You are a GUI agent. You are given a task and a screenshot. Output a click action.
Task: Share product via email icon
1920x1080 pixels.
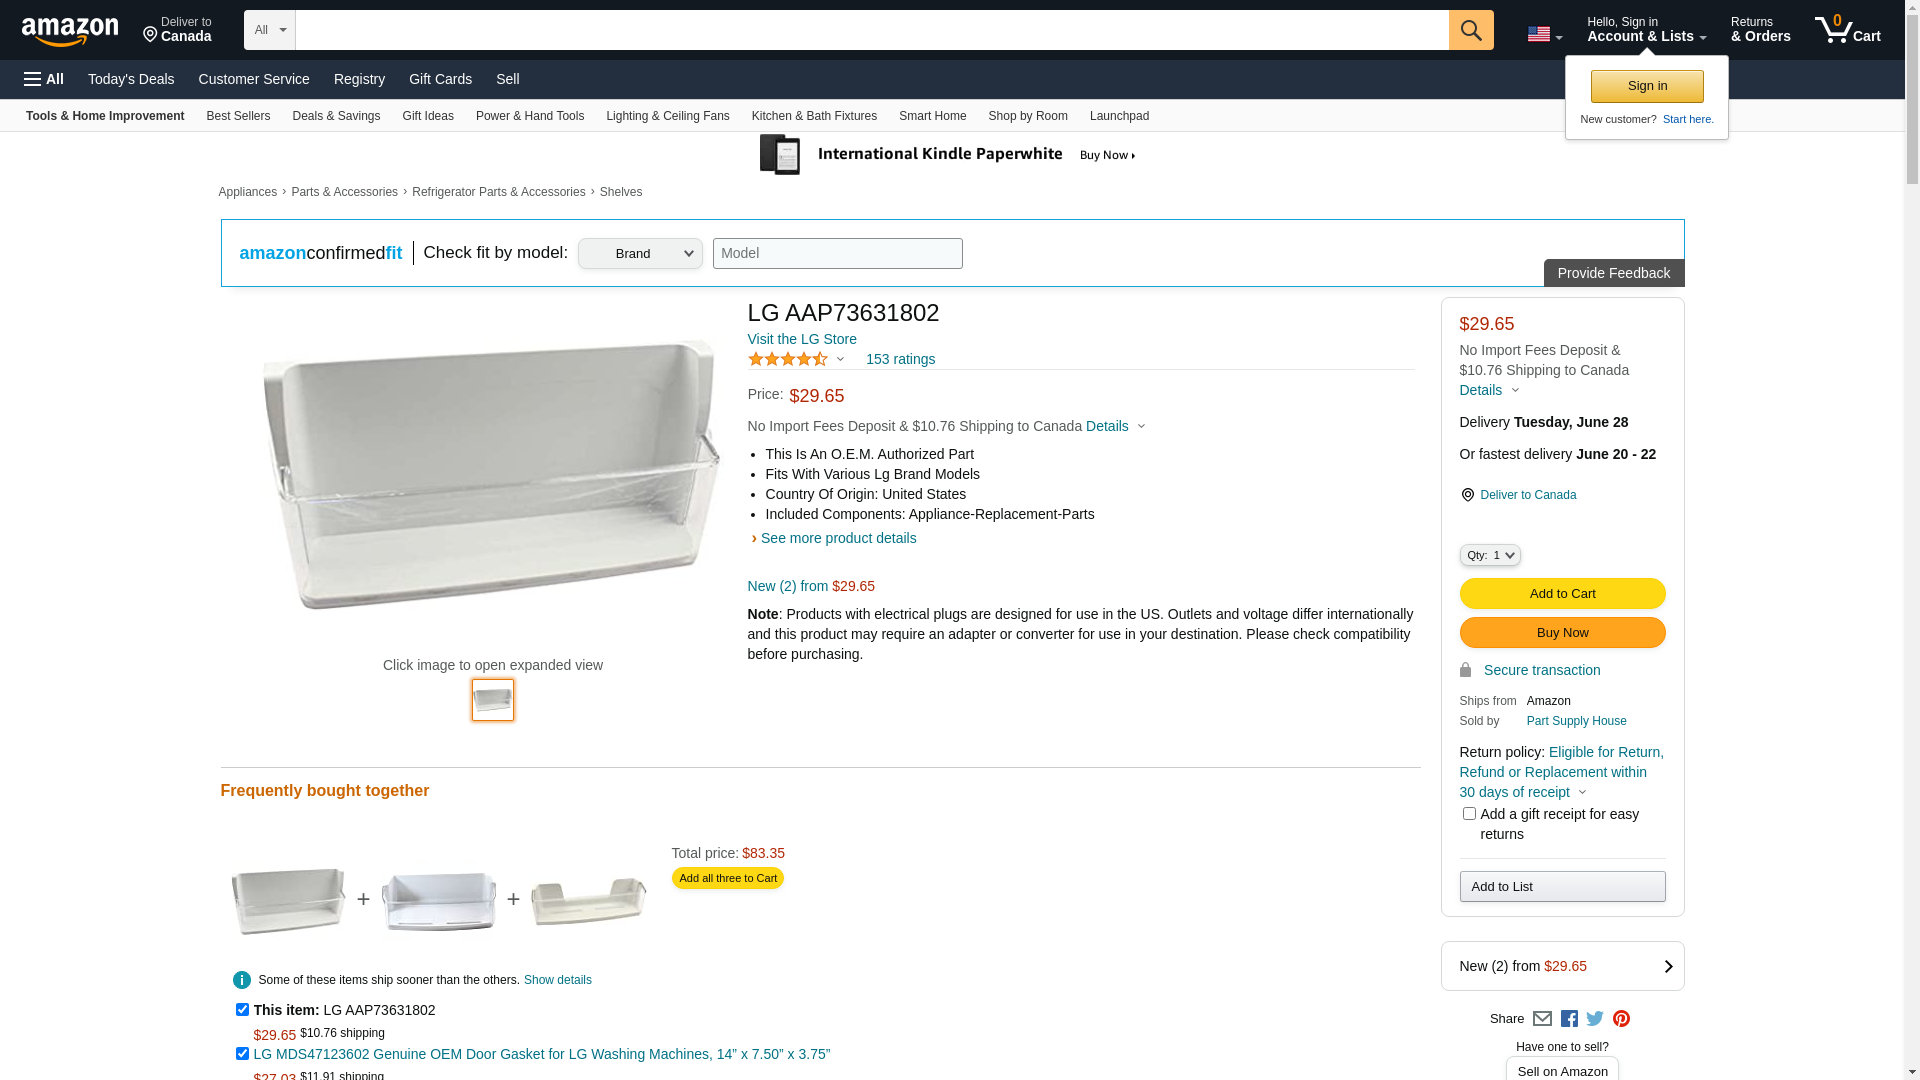point(1542,1019)
